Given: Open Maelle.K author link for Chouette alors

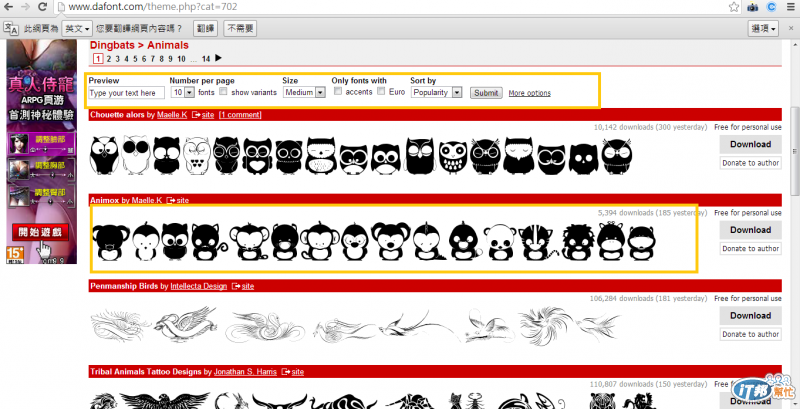Looking at the screenshot, I should (x=172, y=115).
